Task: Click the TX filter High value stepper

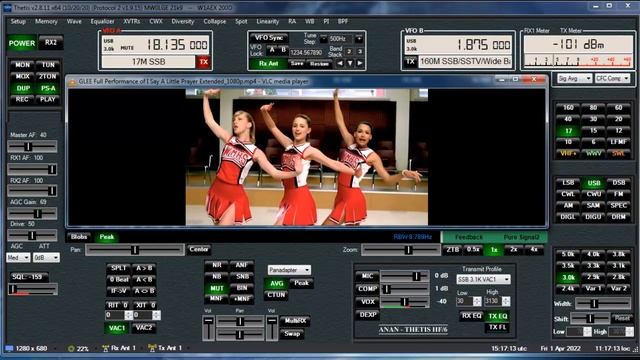Action: tap(506, 302)
